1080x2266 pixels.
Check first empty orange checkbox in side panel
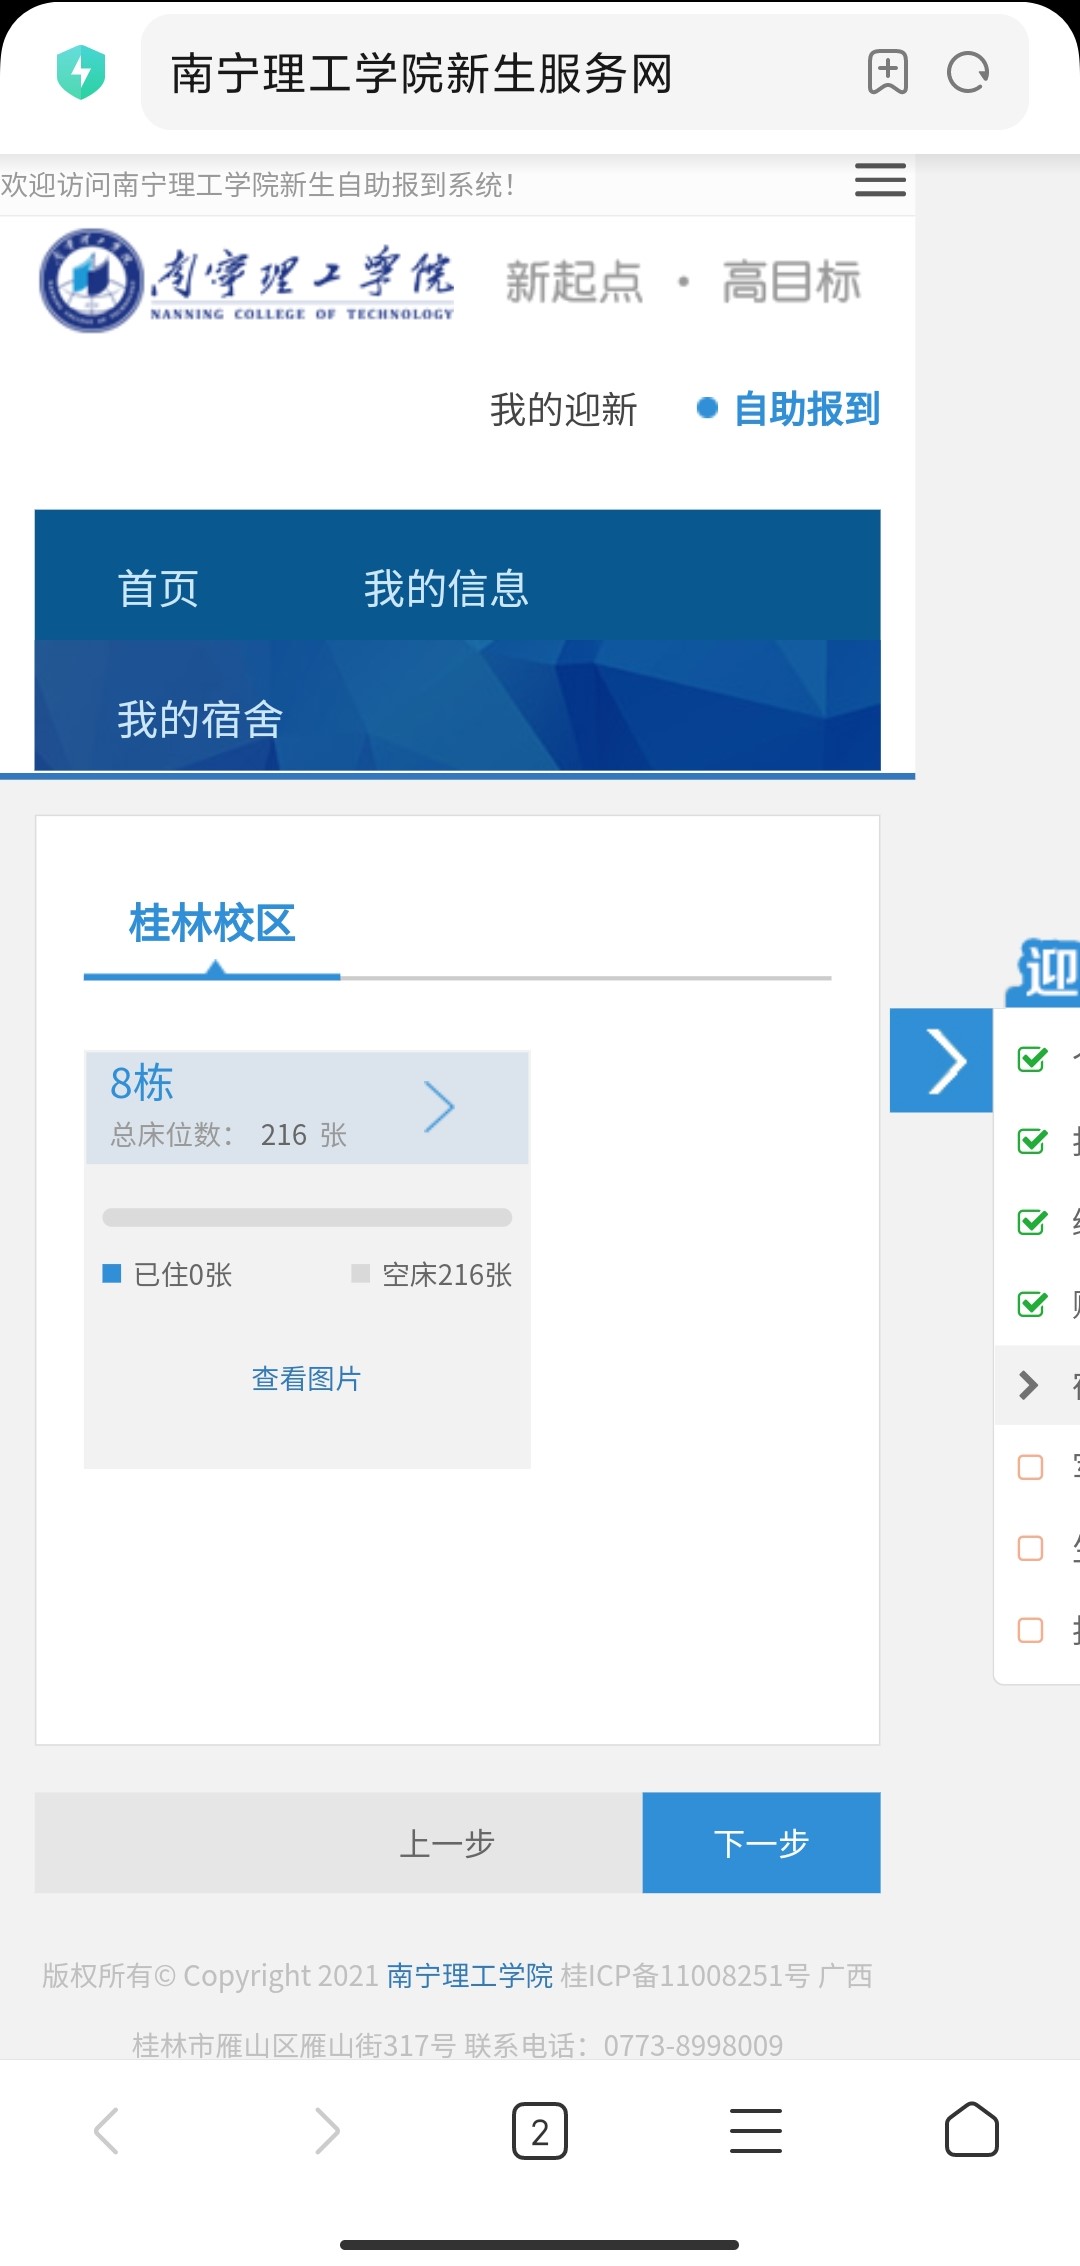click(x=1030, y=1467)
